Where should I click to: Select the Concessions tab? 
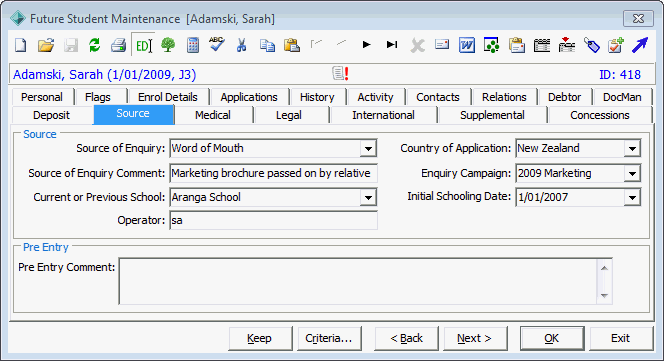coord(600,115)
